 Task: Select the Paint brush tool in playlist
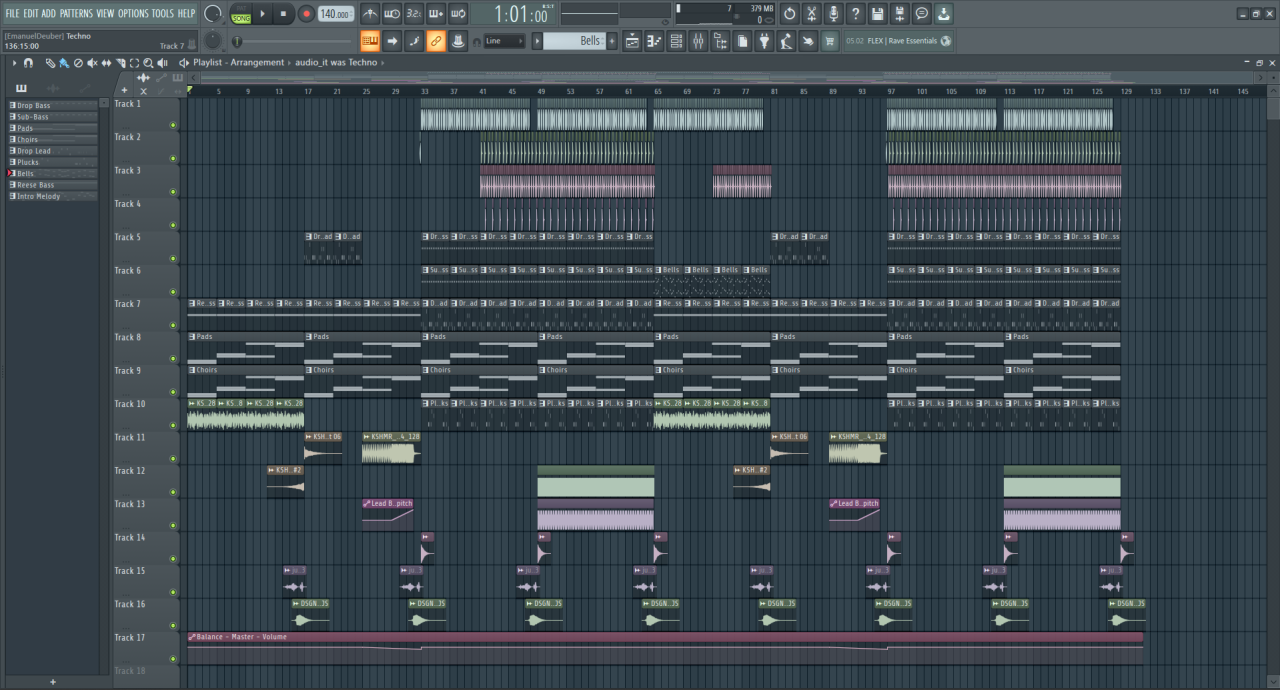point(64,63)
